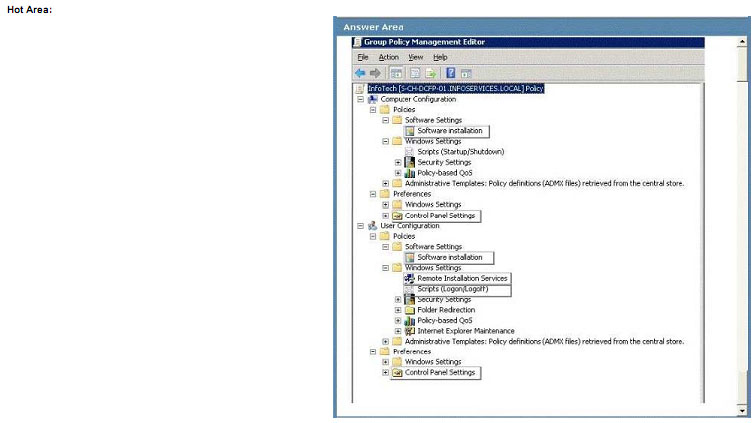Select Preferences under User Configuration
Screen dimensions: 754x423
click(412, 352)
